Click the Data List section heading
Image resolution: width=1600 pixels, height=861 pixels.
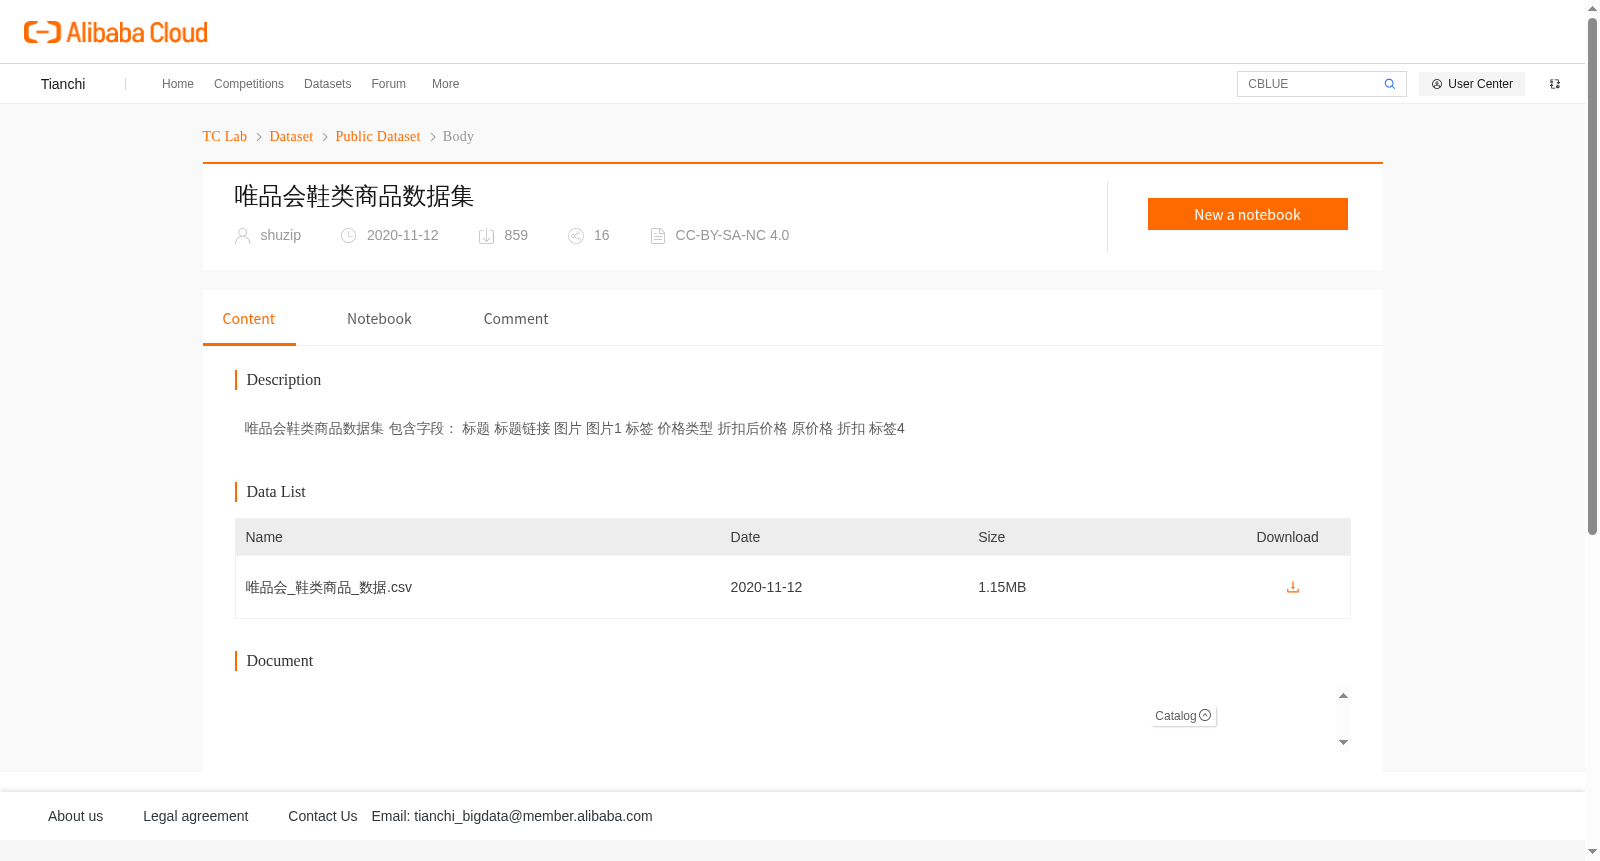click(x=276, y=492)
